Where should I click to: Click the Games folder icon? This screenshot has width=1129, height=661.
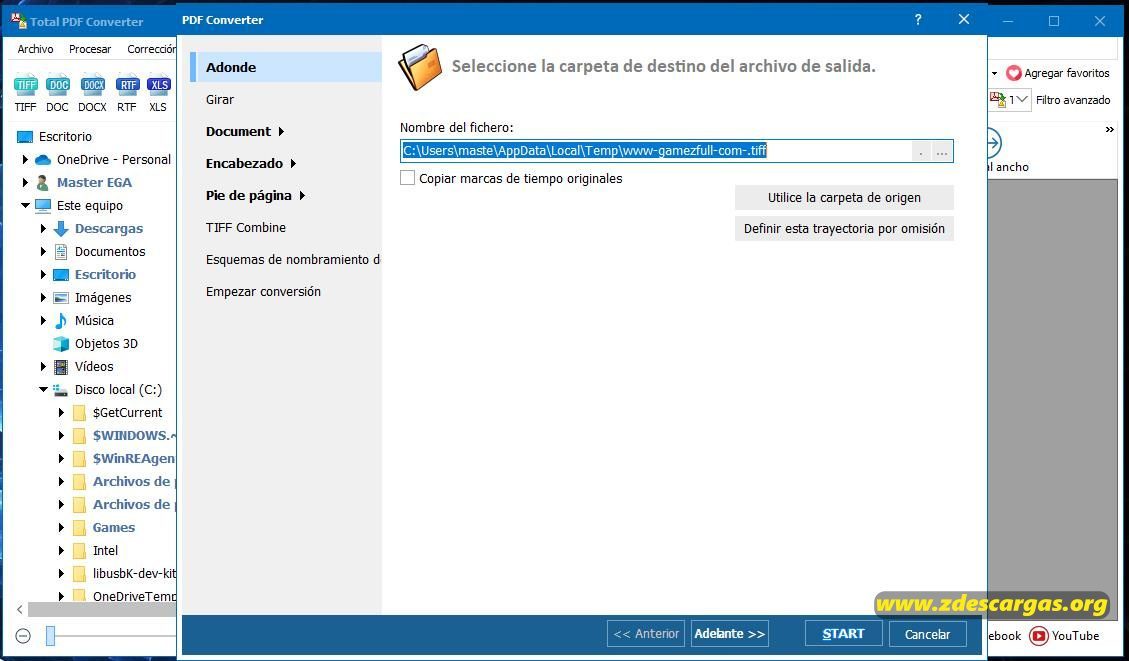click(x=80, y=528)
